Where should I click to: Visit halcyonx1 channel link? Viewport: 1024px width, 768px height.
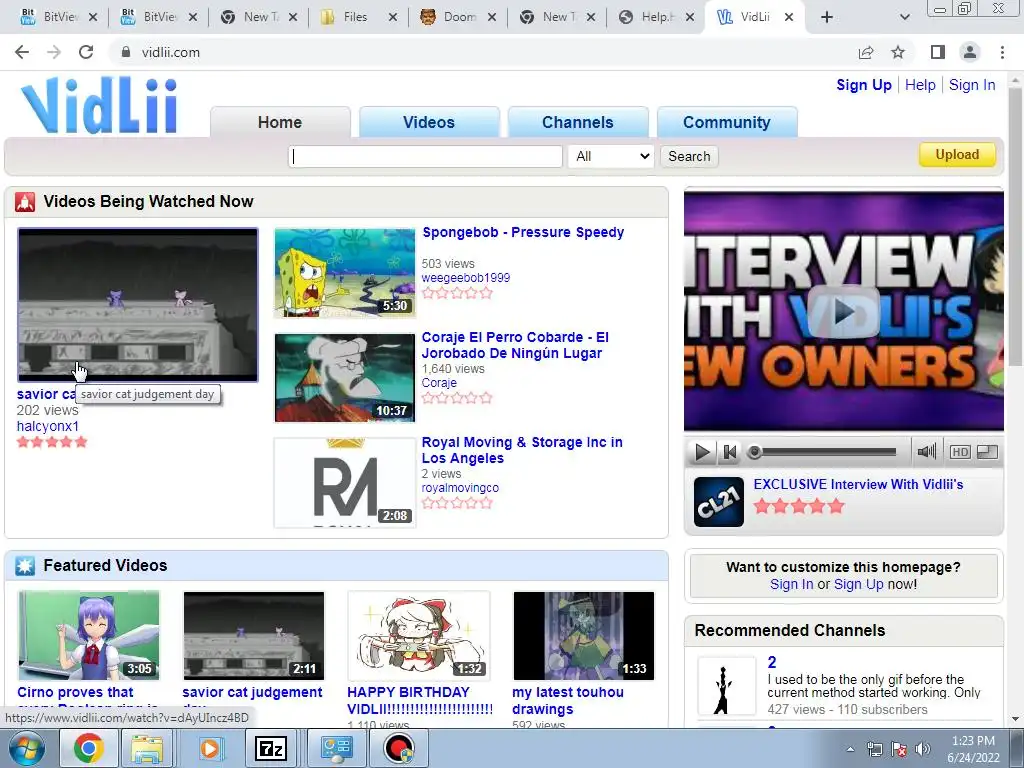tap(48, 426)
